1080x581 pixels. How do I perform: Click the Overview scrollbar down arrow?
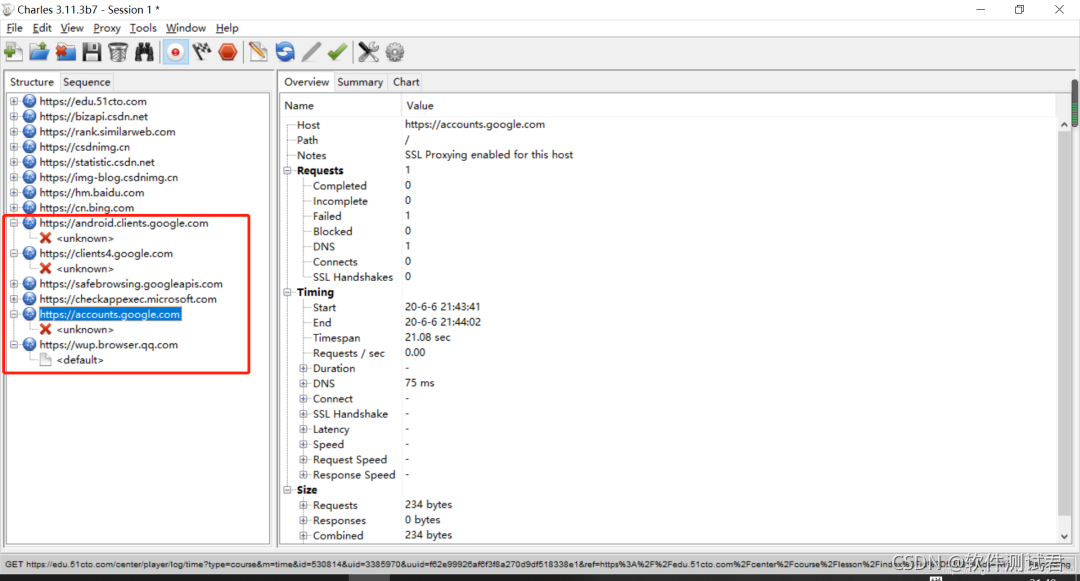tap(1064, 536)
